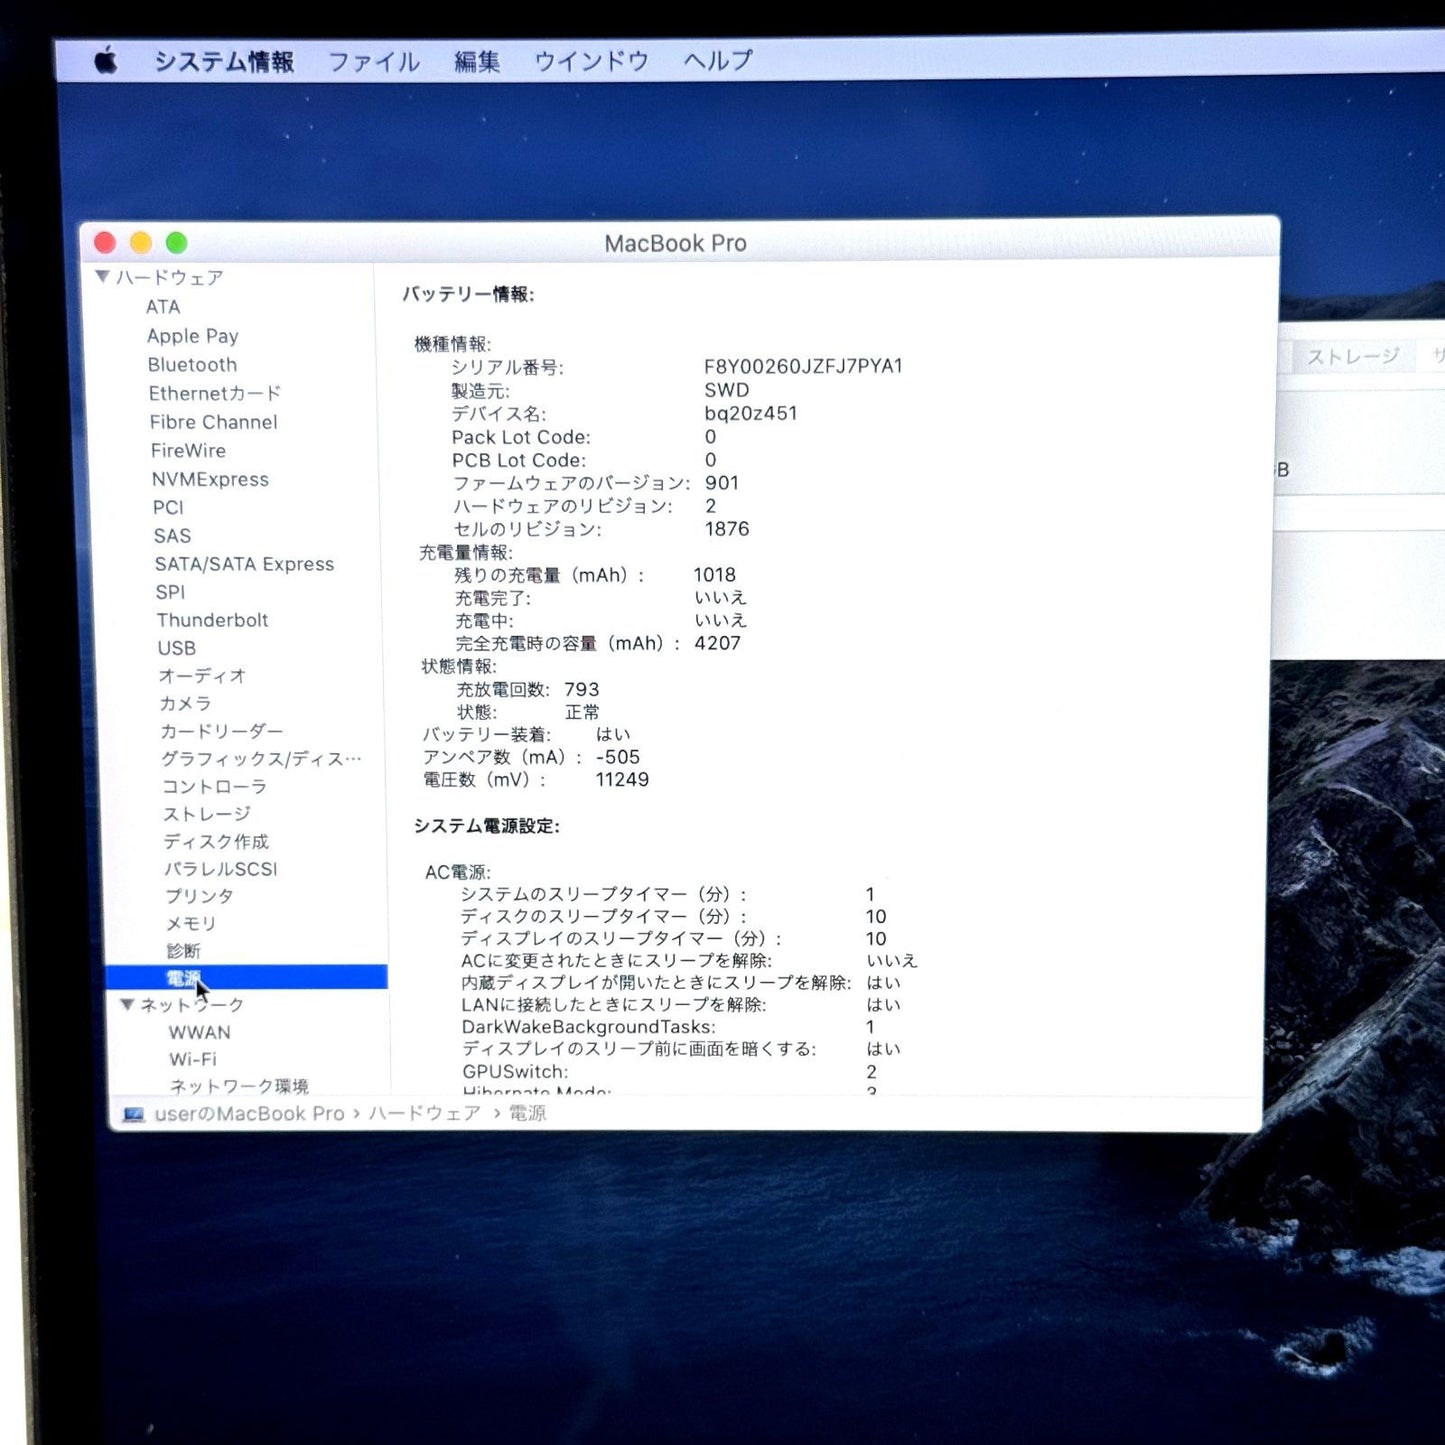Zoom the window with the green button

177,243
